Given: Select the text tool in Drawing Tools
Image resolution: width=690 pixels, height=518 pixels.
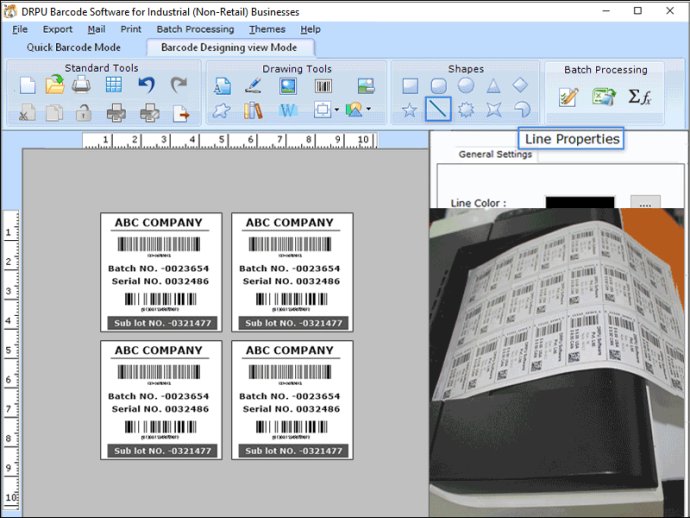Looking at the screenshot, I should pyautogui.click(x=222, y=86).
